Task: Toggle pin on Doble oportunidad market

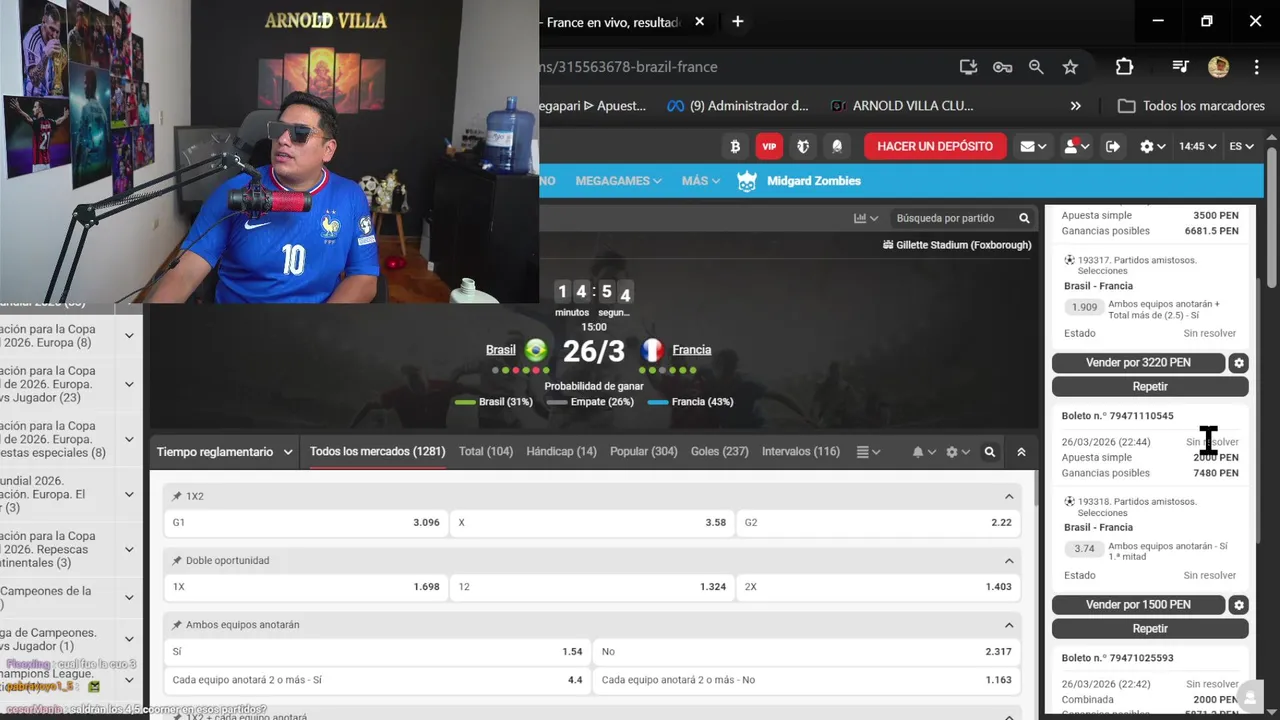Action: pos(177,560)
